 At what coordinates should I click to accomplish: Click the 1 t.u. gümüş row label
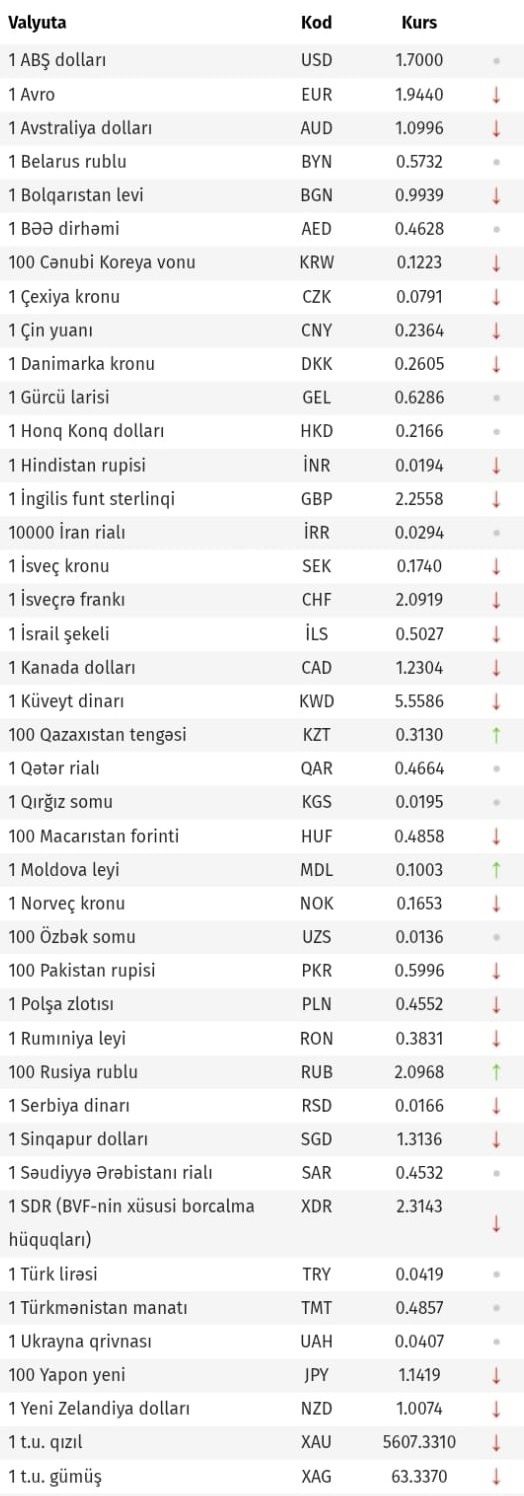55,1476
